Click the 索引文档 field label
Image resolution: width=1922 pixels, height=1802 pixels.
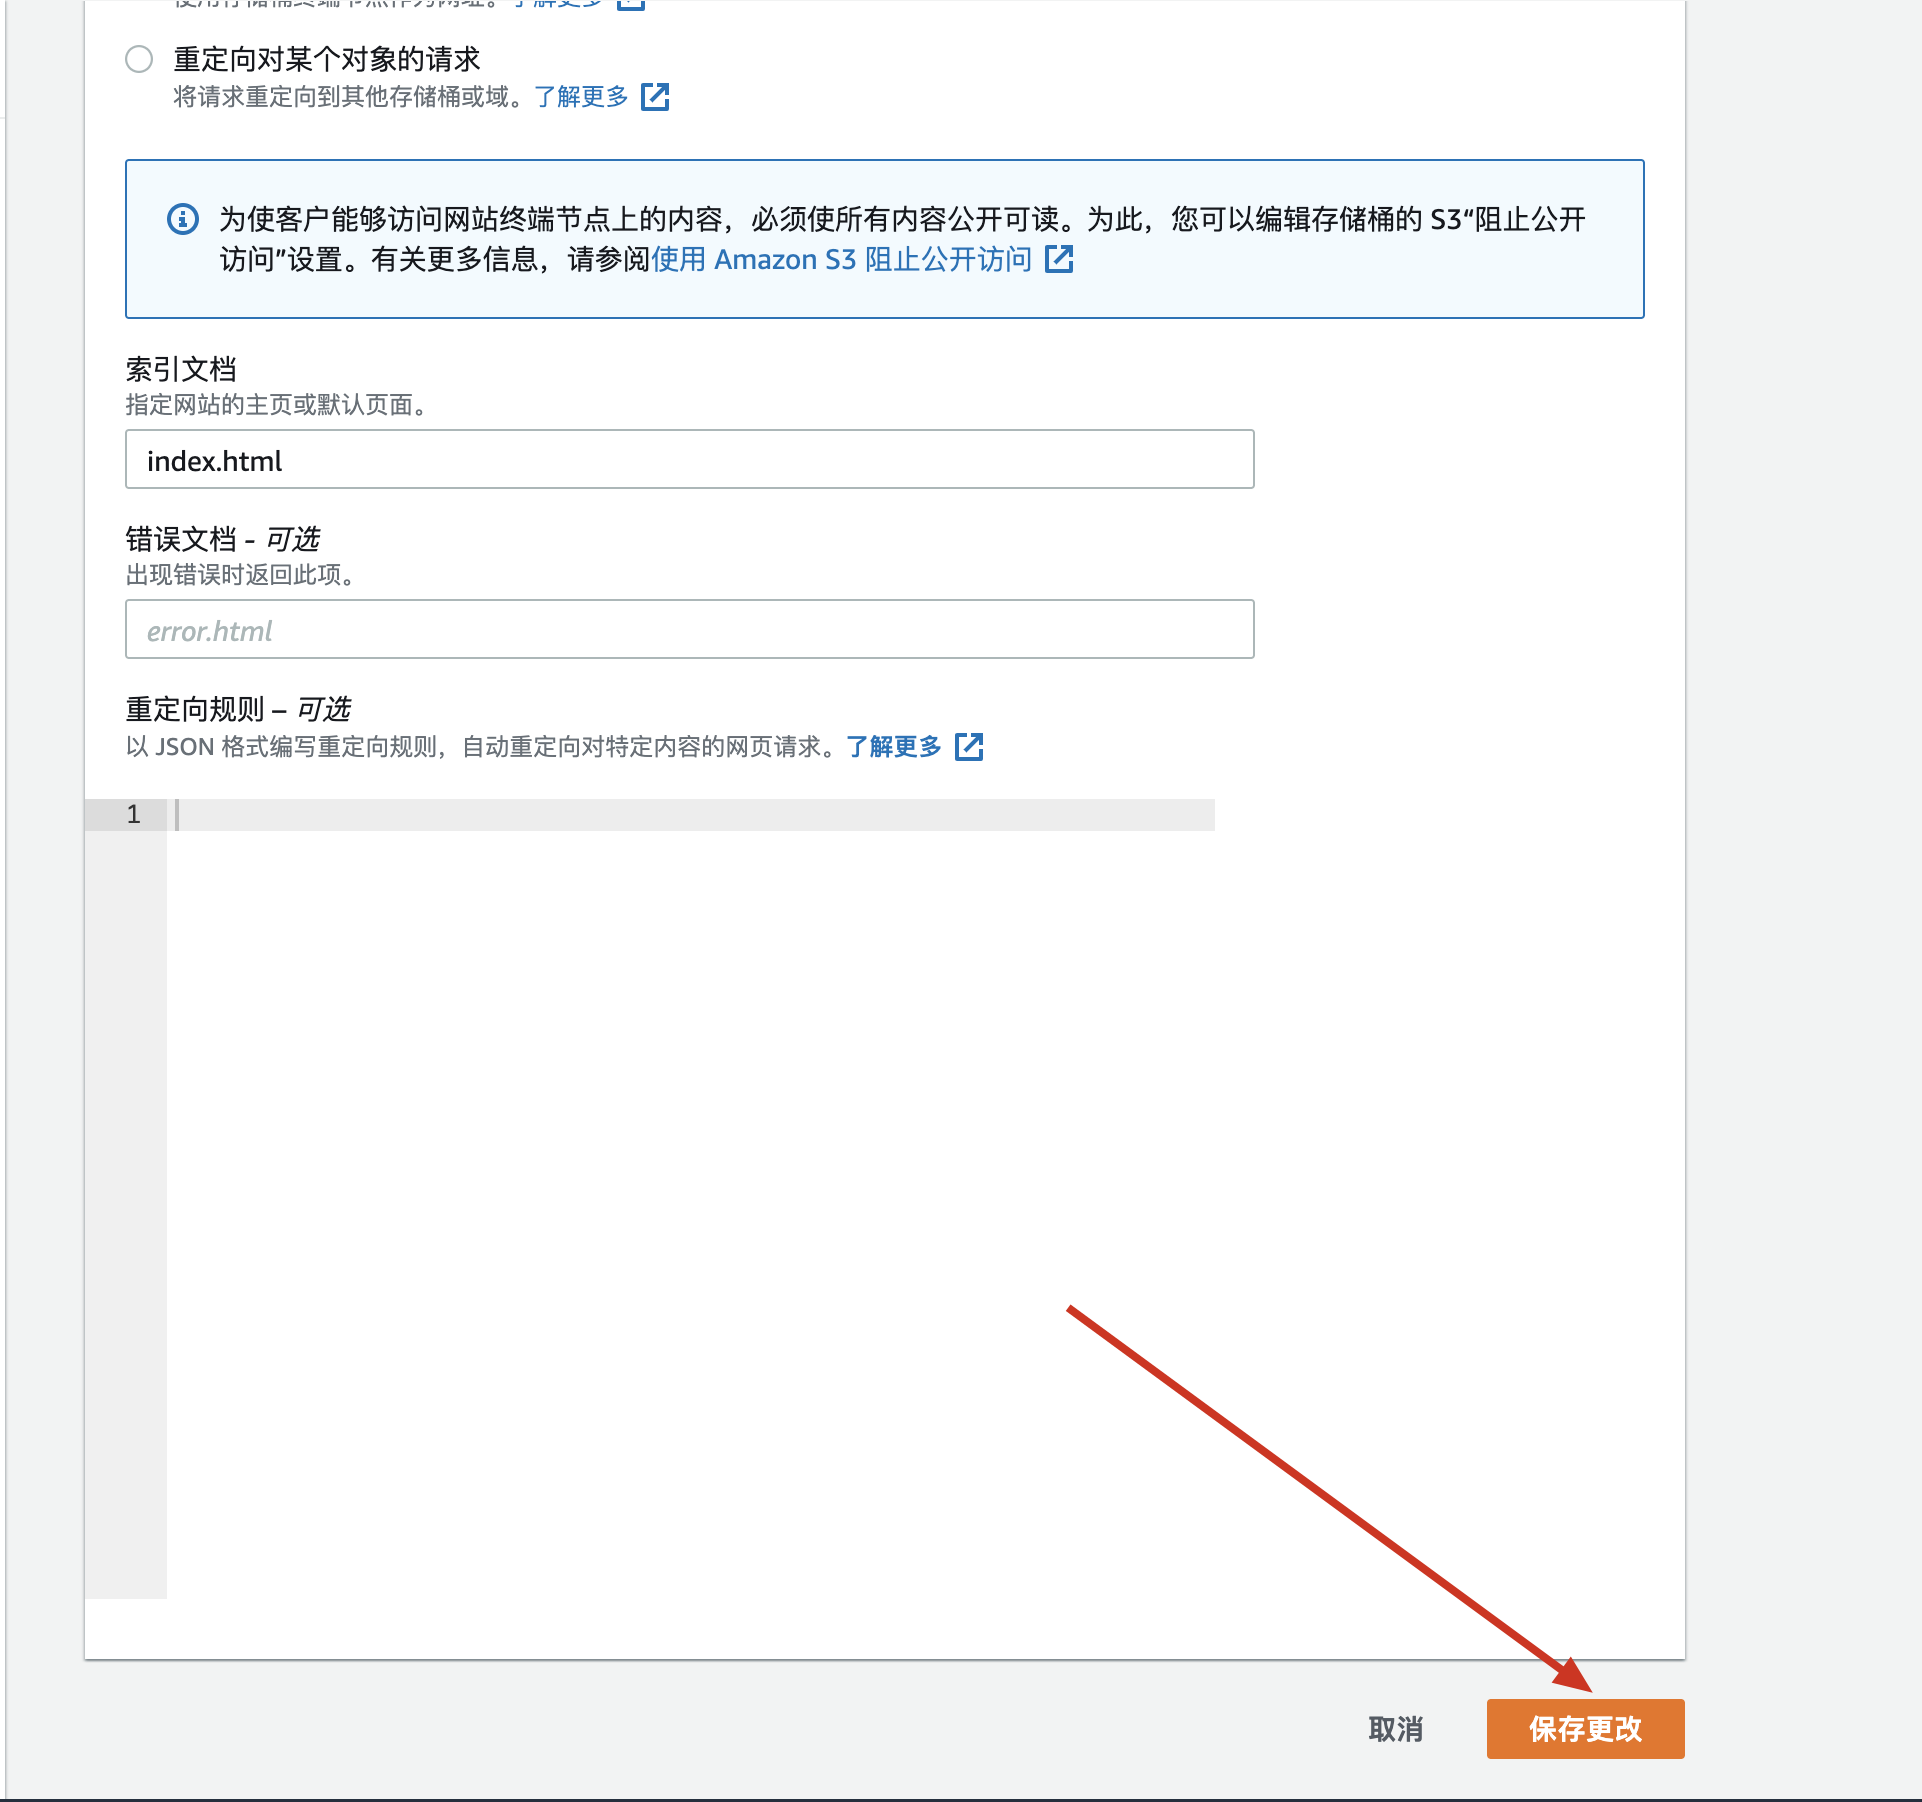point(181,370)
